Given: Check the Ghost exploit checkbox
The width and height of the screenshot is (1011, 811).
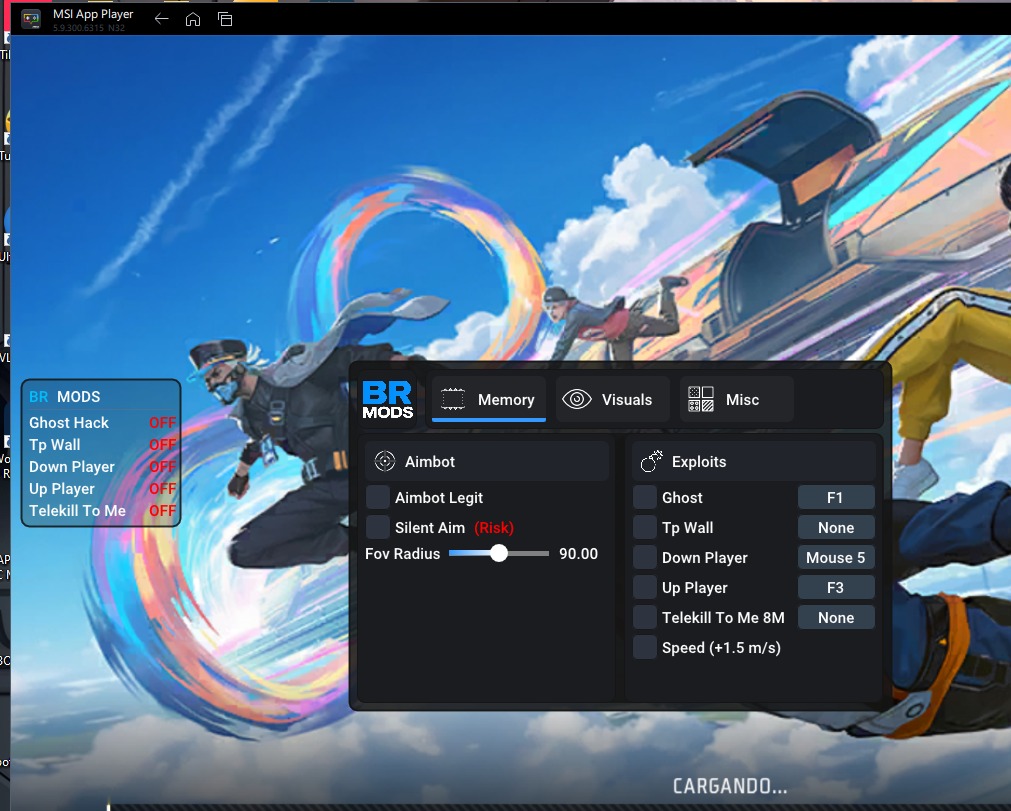Looking at the screenshot, I should click(x=645, y=497).
